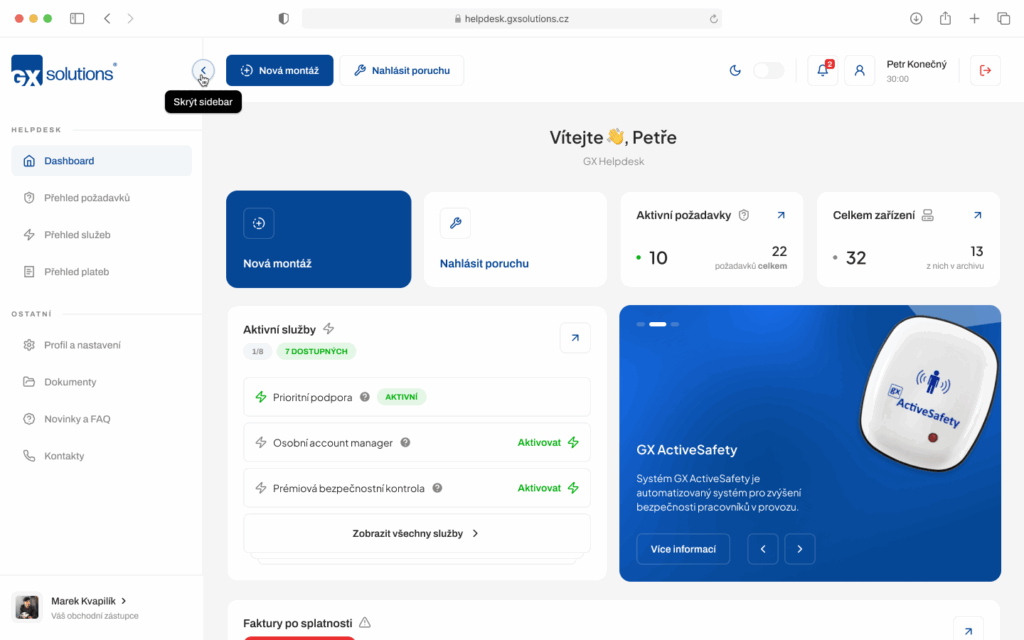Go to next banner slide

(799, 549)
